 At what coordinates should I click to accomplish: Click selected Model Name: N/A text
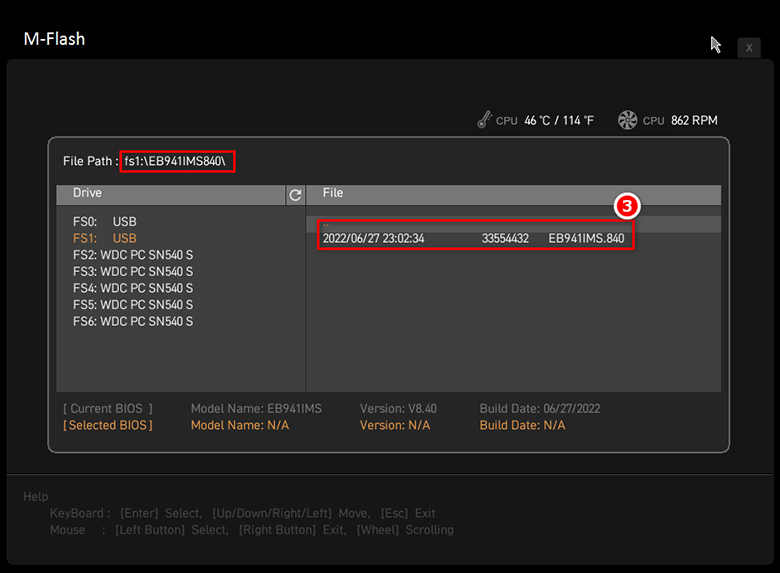point(240,425)
